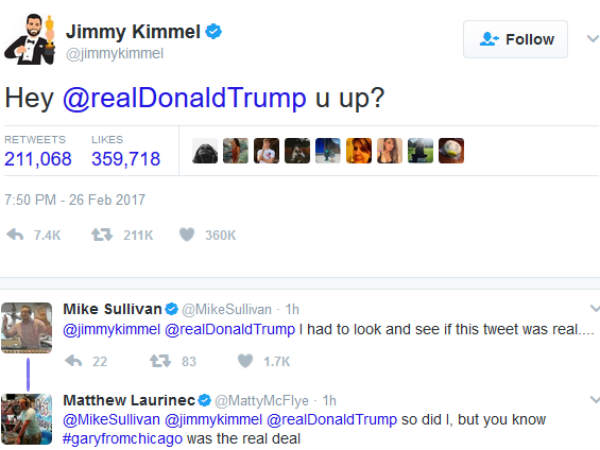View the 211,068 retweets list
Image resolution: width=600 pixels, height=450 pixels.
tap(38, 159)
